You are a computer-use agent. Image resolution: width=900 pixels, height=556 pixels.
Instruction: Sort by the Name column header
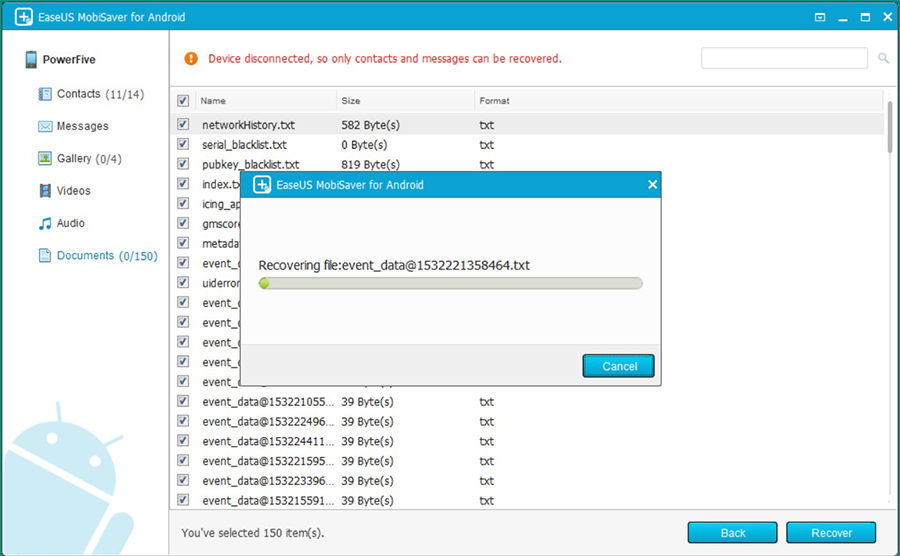[266, 100]
